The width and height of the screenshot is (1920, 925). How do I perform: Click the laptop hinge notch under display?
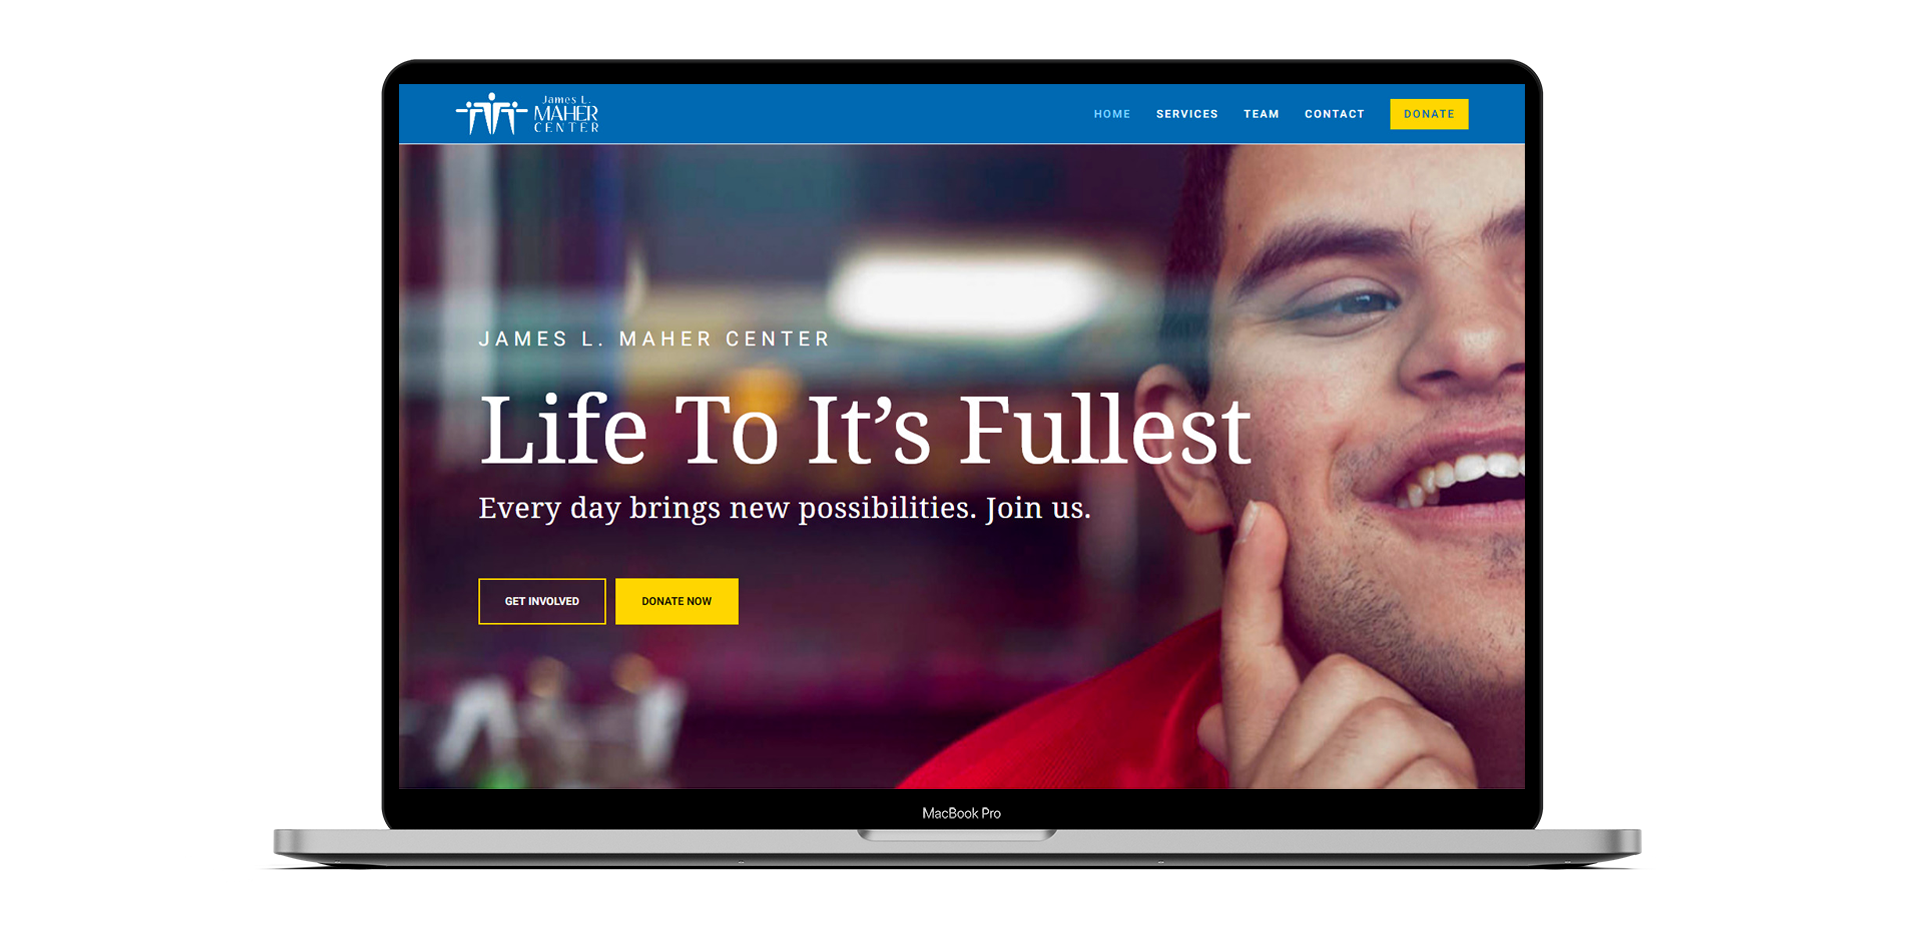957,835
